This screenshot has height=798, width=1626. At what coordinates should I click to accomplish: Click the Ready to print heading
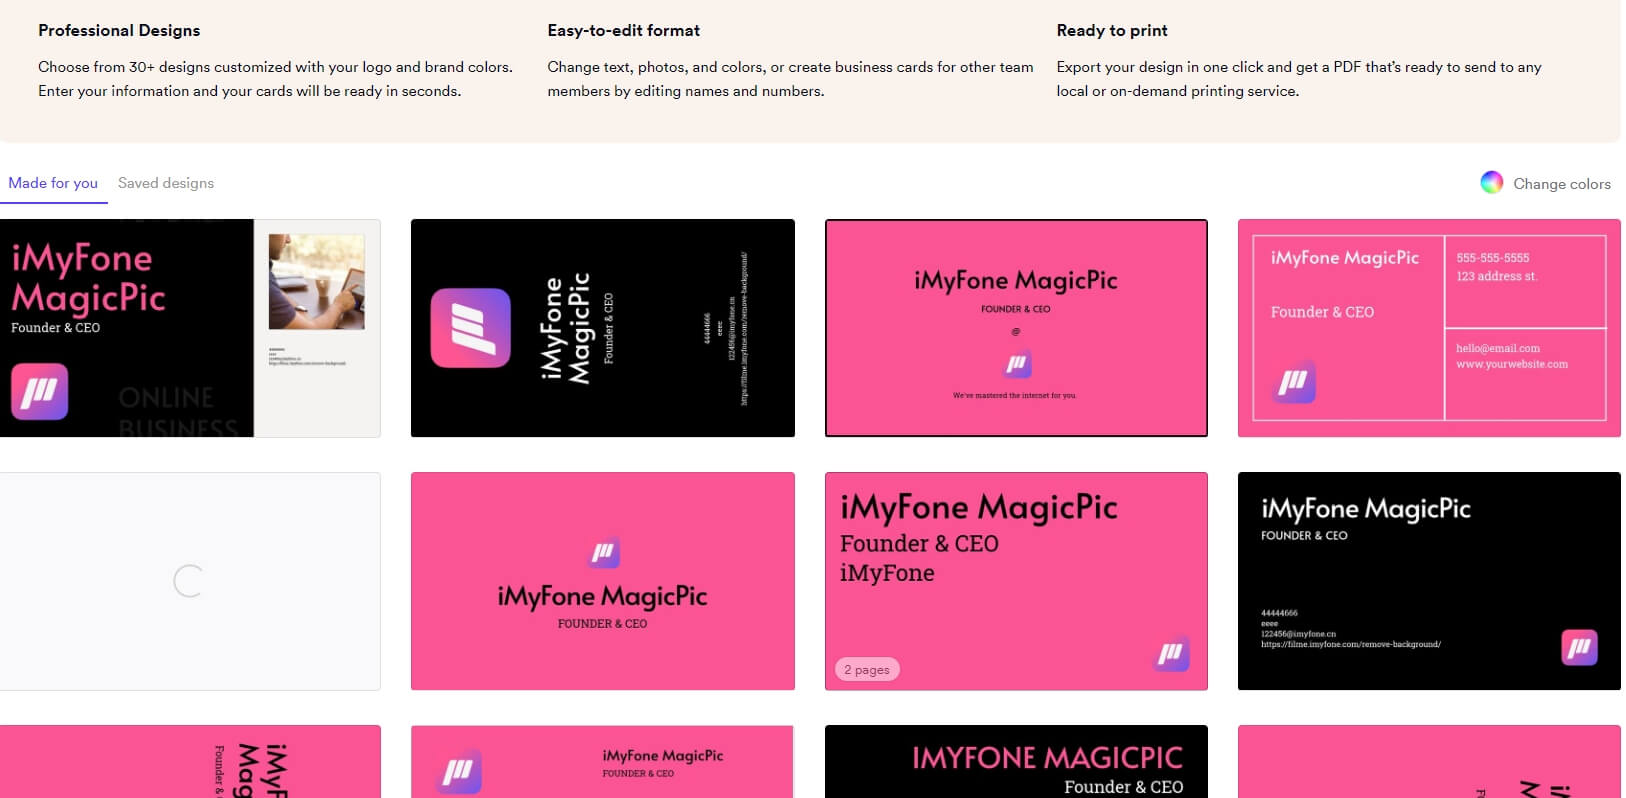point(1112,30)
